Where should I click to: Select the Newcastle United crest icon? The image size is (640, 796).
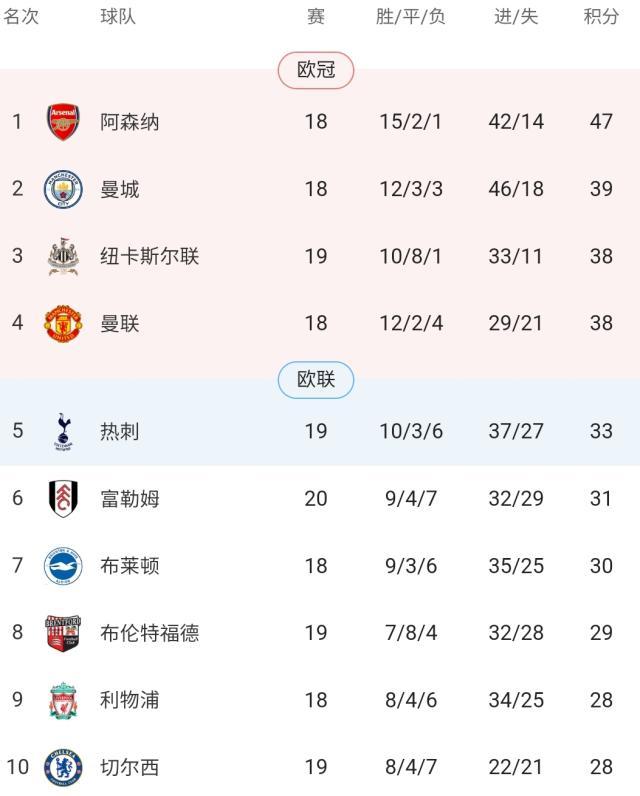point(63,256)
